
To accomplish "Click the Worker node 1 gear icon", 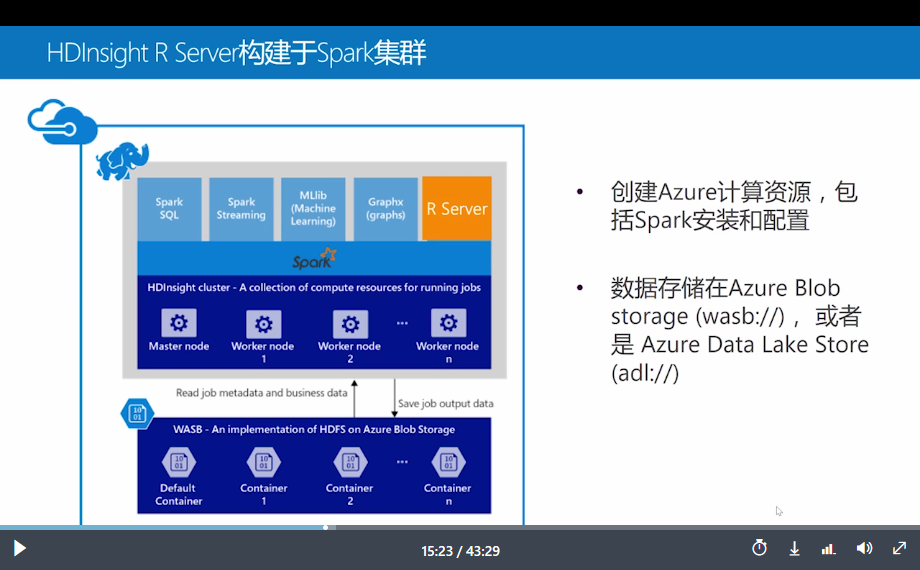I will (263, 324).
